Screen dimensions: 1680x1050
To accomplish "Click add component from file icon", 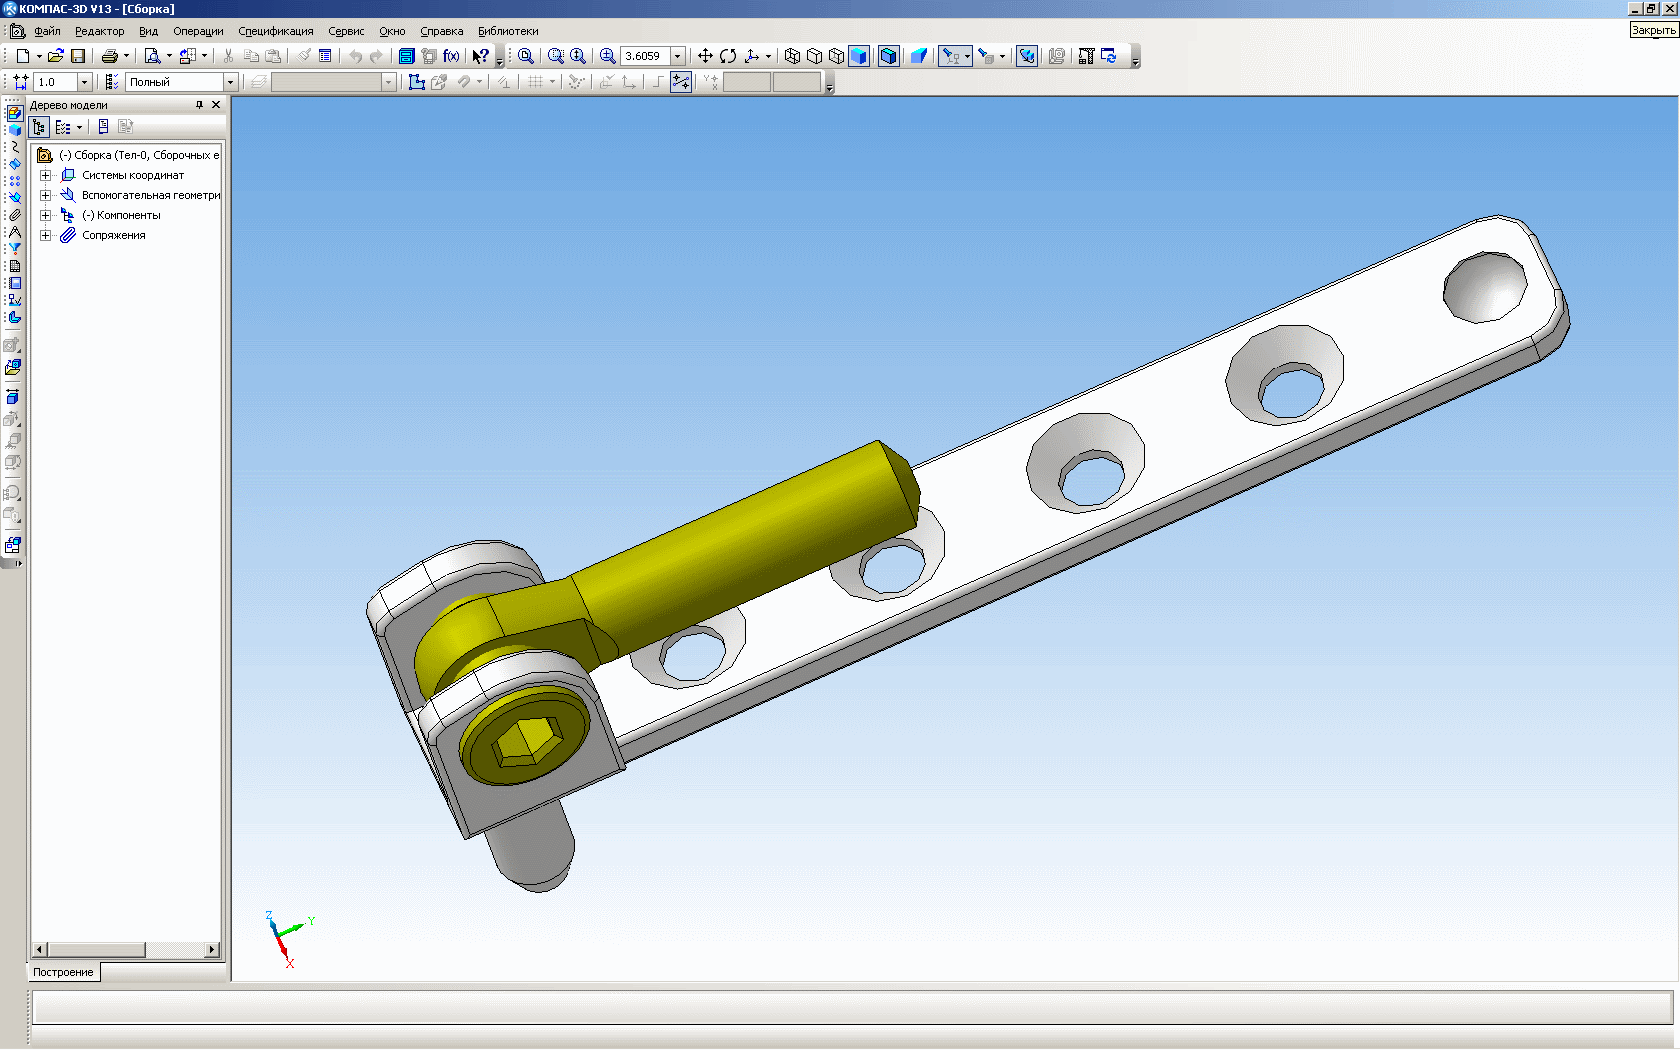I will [12, 368].
